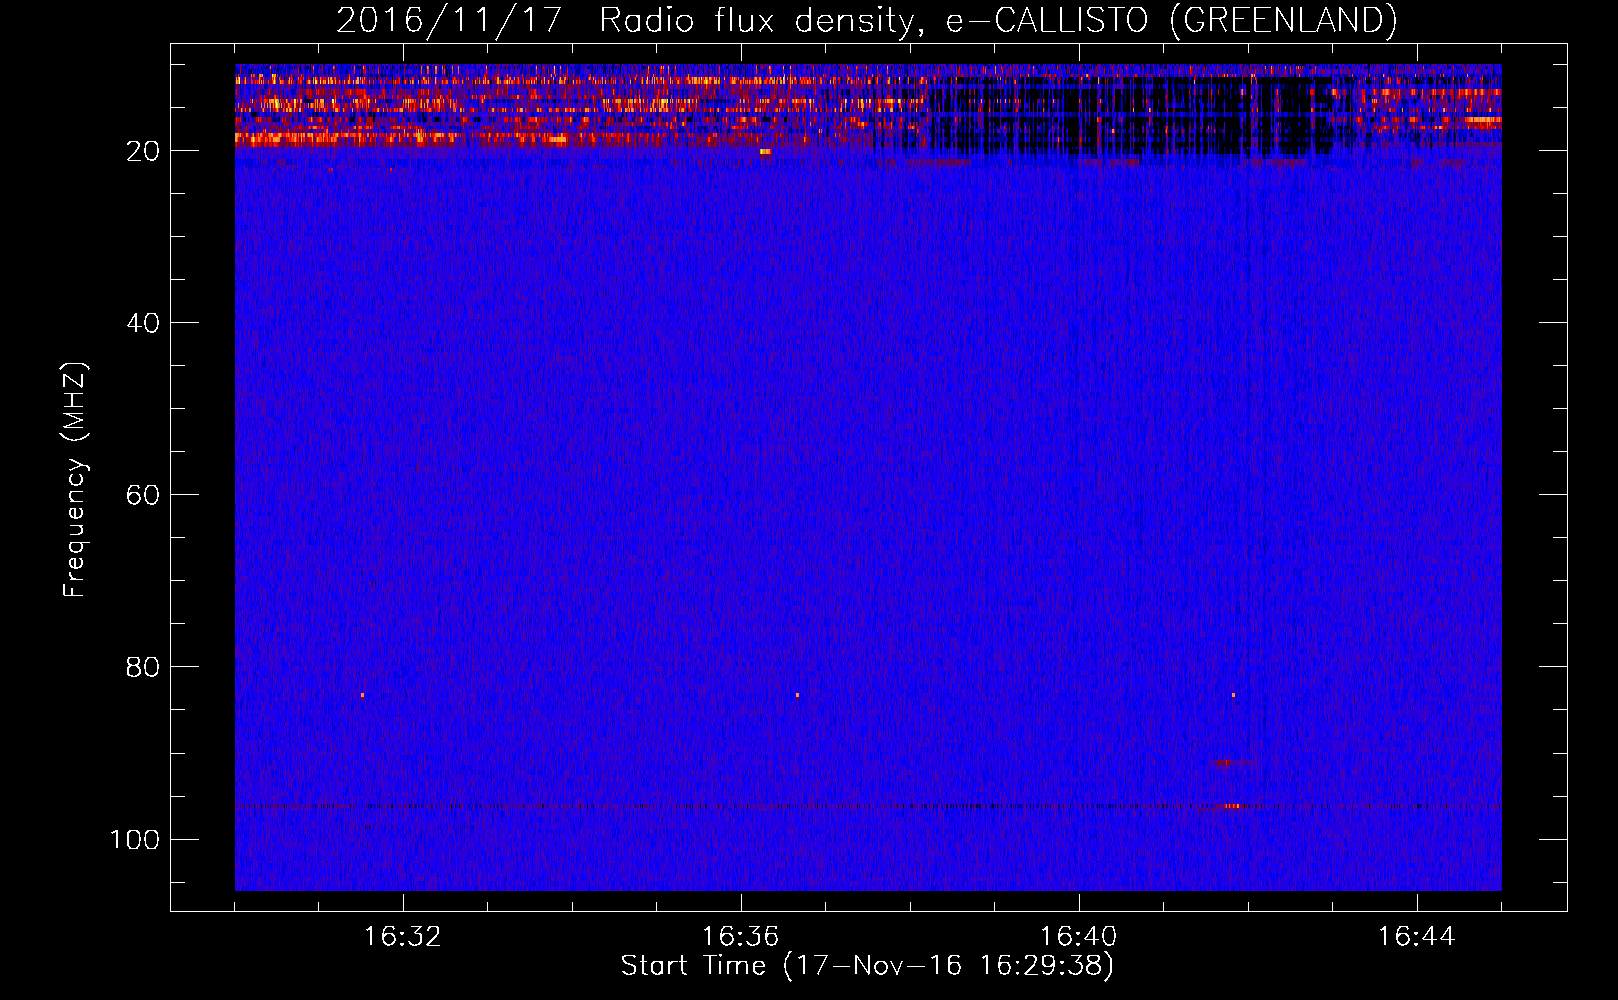Click the plot title mentioning e-CALLISTO (GREENLAND)
This screenshot has width=1618, height=1000.
866,20
